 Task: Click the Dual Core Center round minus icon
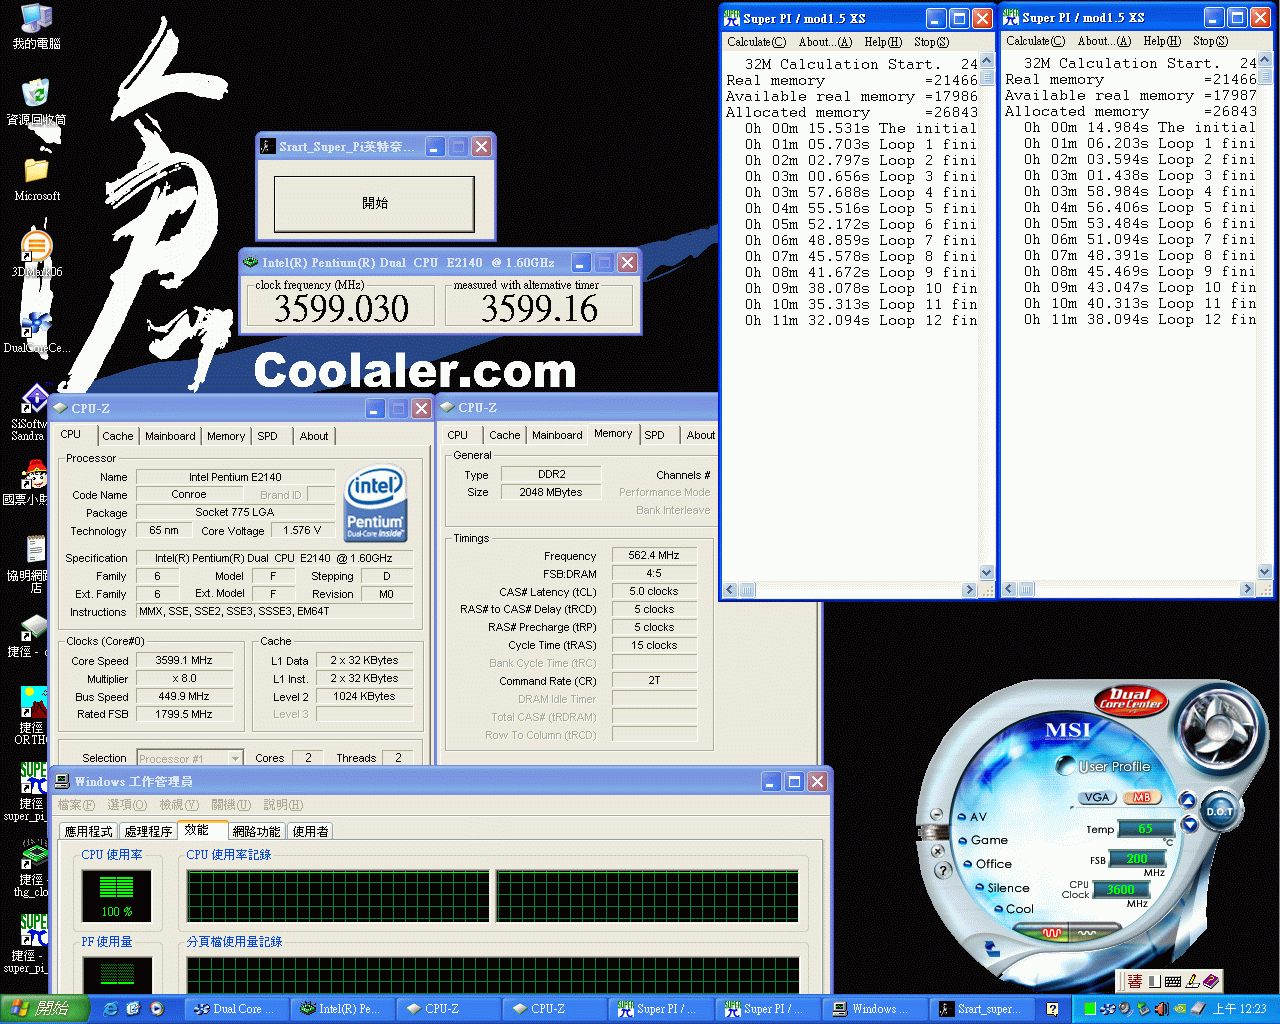point(936,814)
